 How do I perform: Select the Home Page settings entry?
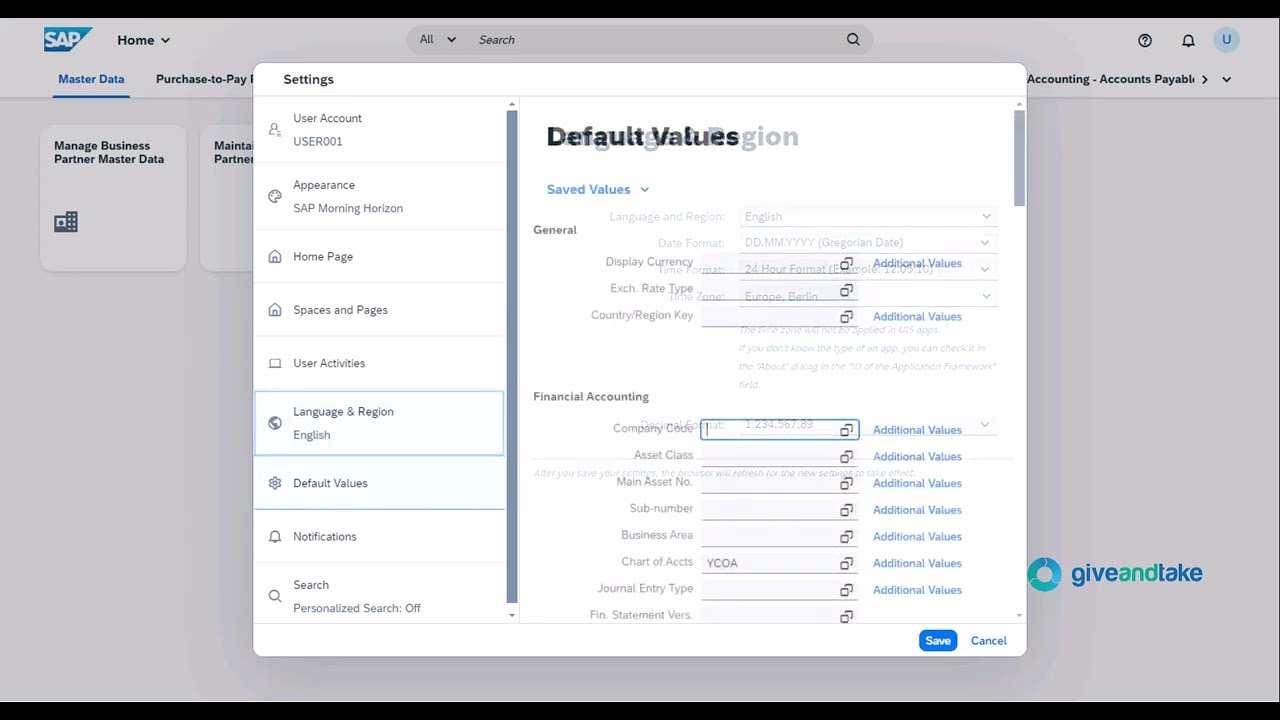pyautogui.click(x=379, y=257)
